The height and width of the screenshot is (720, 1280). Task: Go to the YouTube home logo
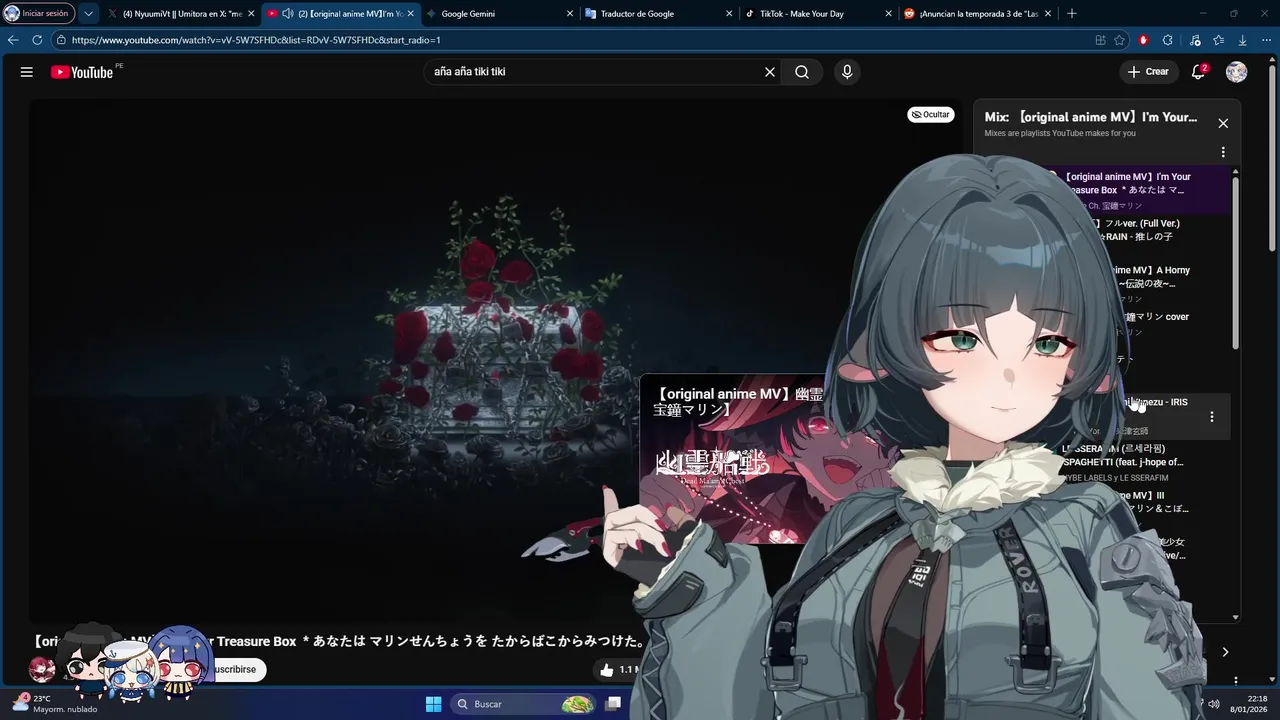[x=82, y=72]
